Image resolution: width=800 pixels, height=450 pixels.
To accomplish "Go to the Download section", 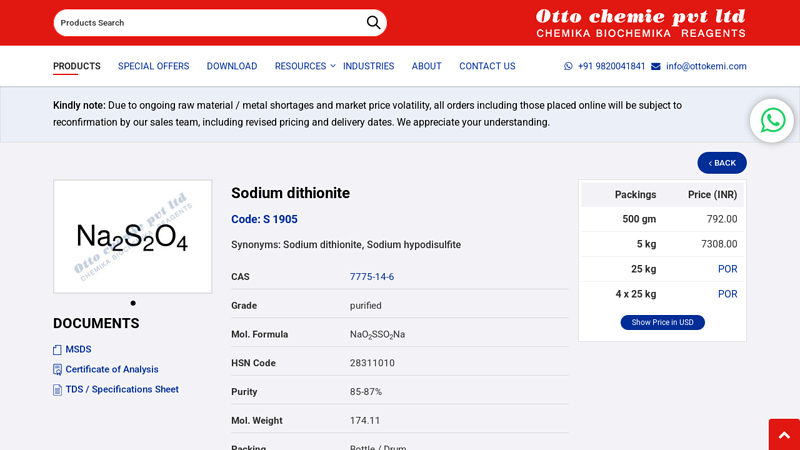I will coord(232,66).
